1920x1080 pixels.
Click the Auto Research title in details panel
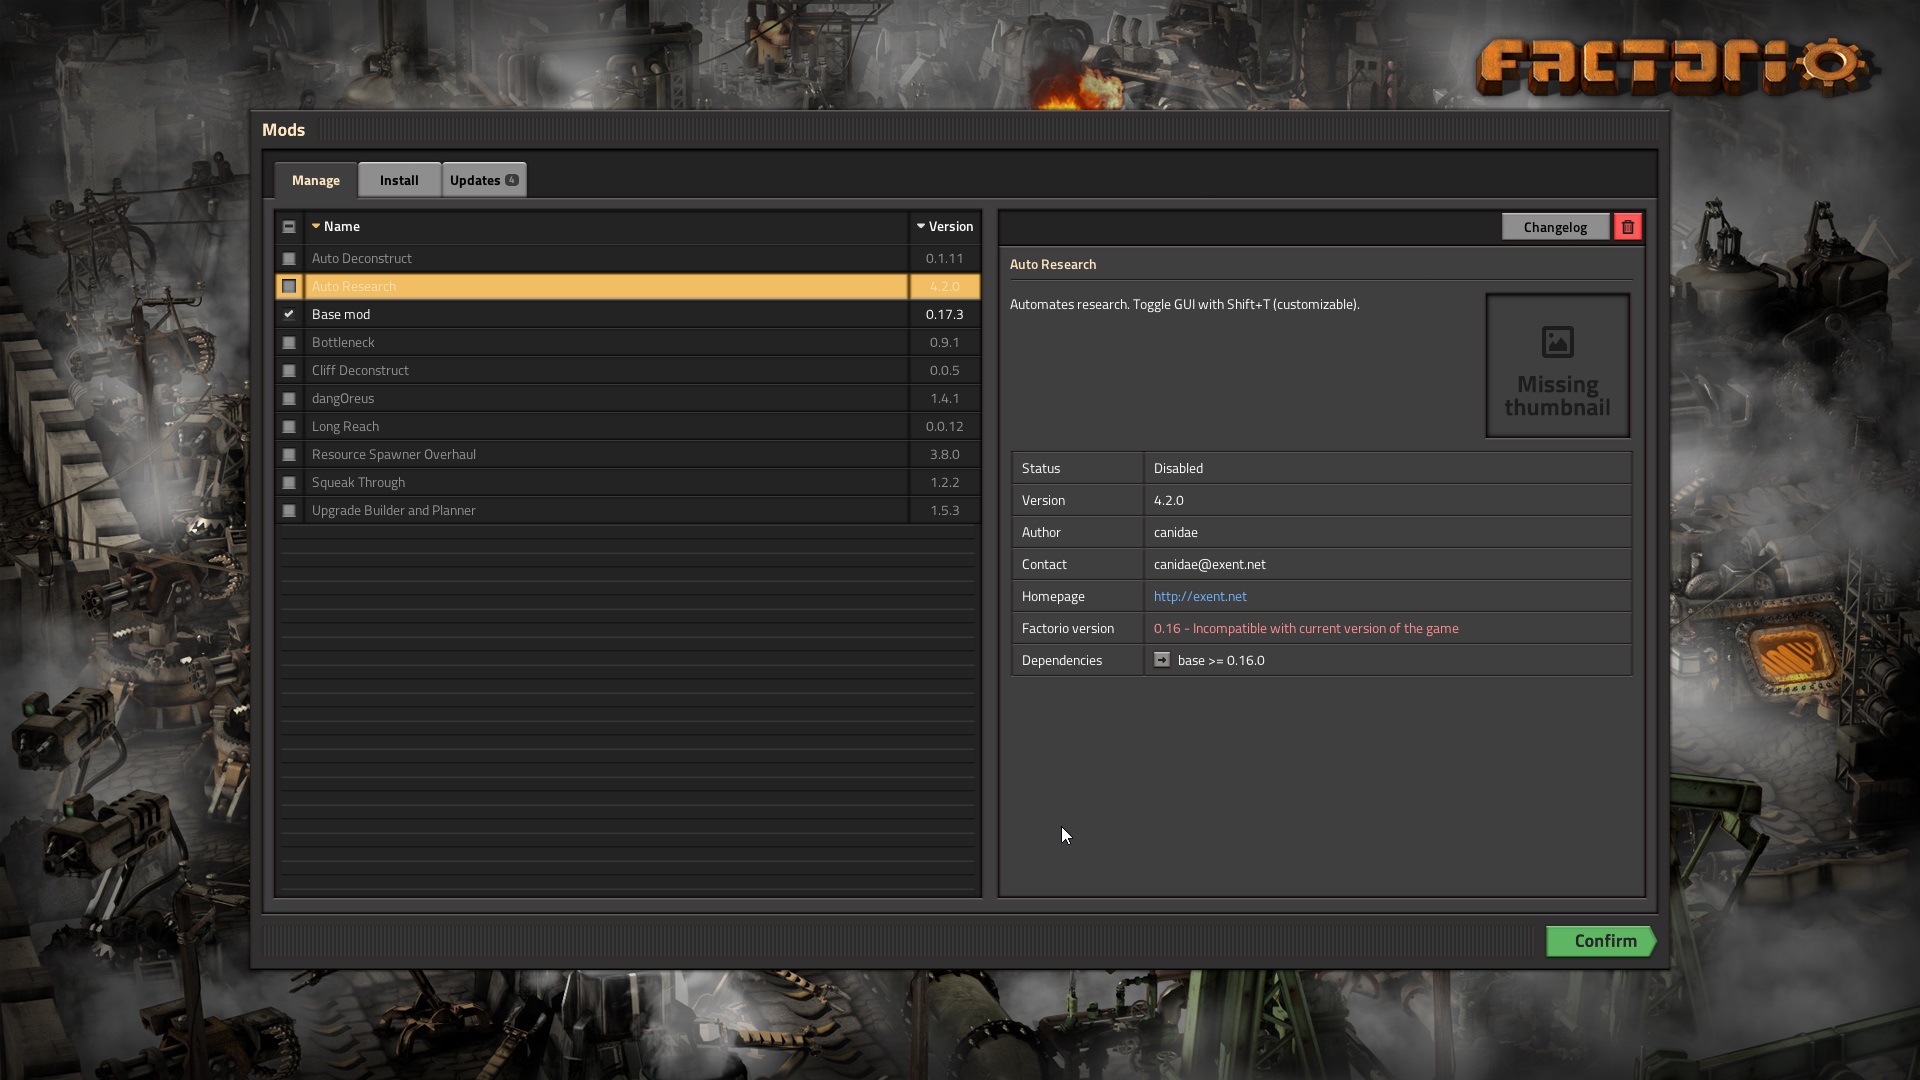coord(1053,264)
